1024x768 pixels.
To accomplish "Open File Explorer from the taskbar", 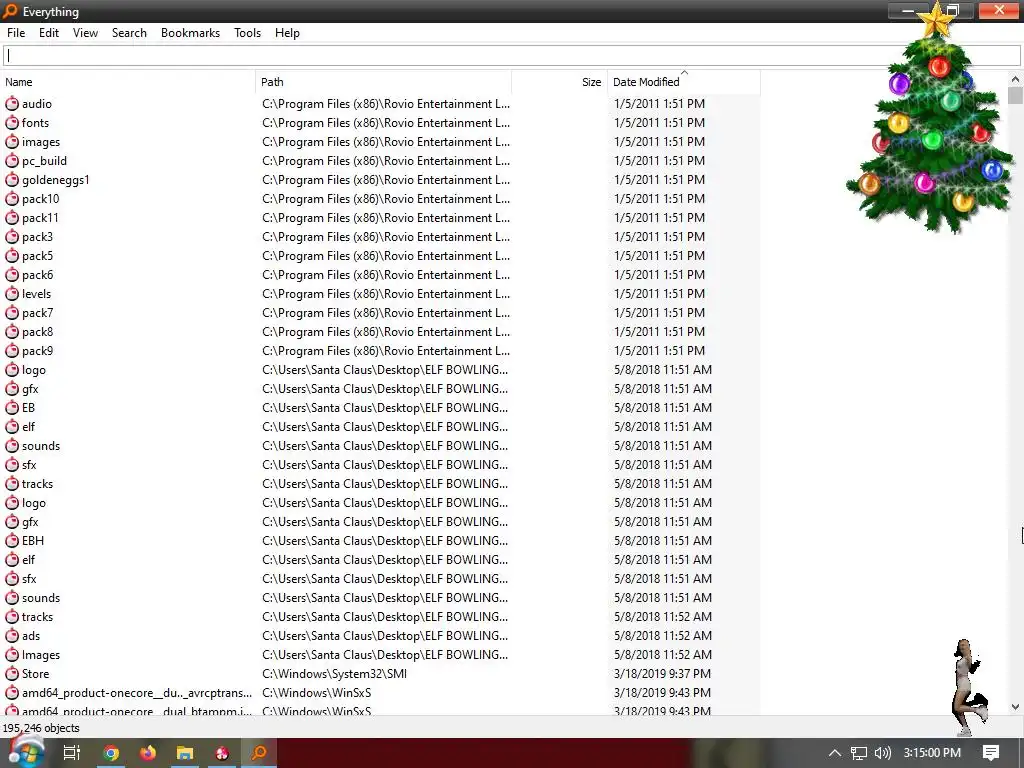I will pyautogui.click(x=185, y=753).
